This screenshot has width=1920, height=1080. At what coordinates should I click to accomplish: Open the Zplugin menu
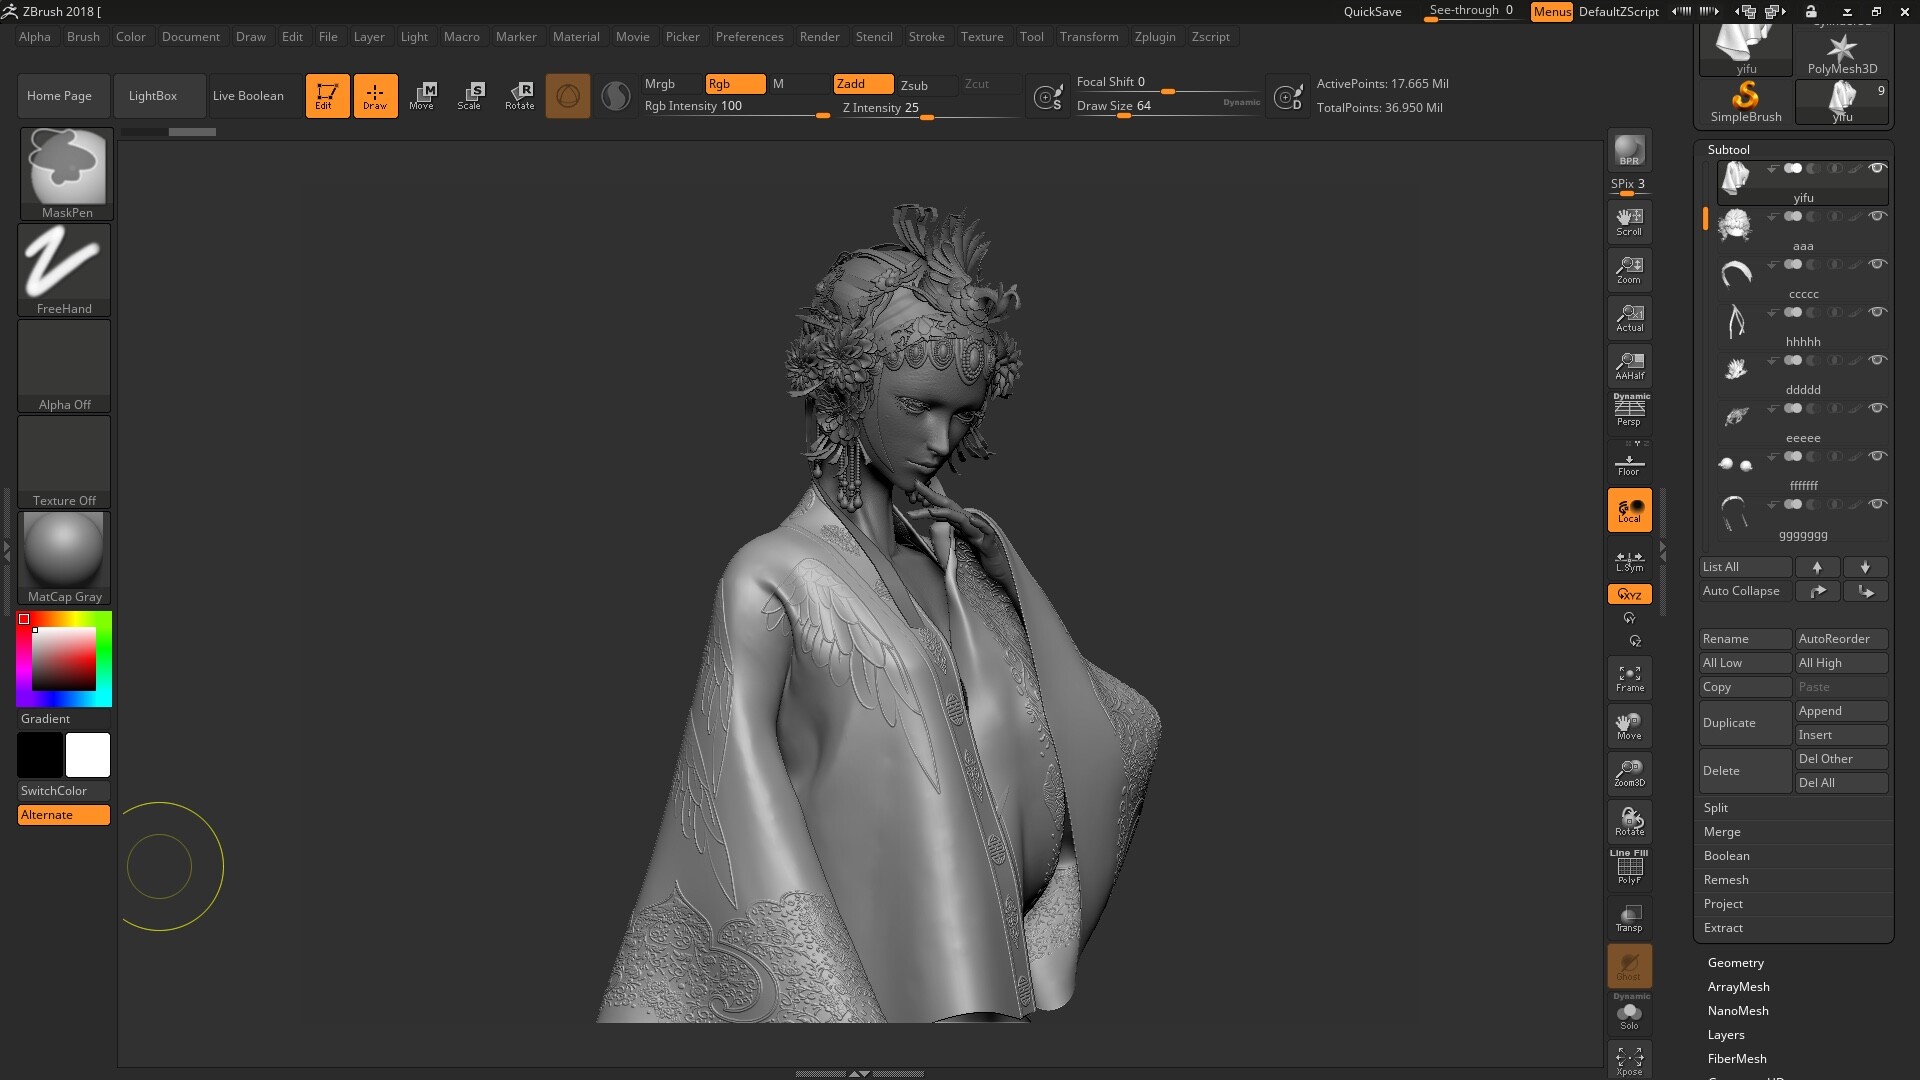(1155, 37)
